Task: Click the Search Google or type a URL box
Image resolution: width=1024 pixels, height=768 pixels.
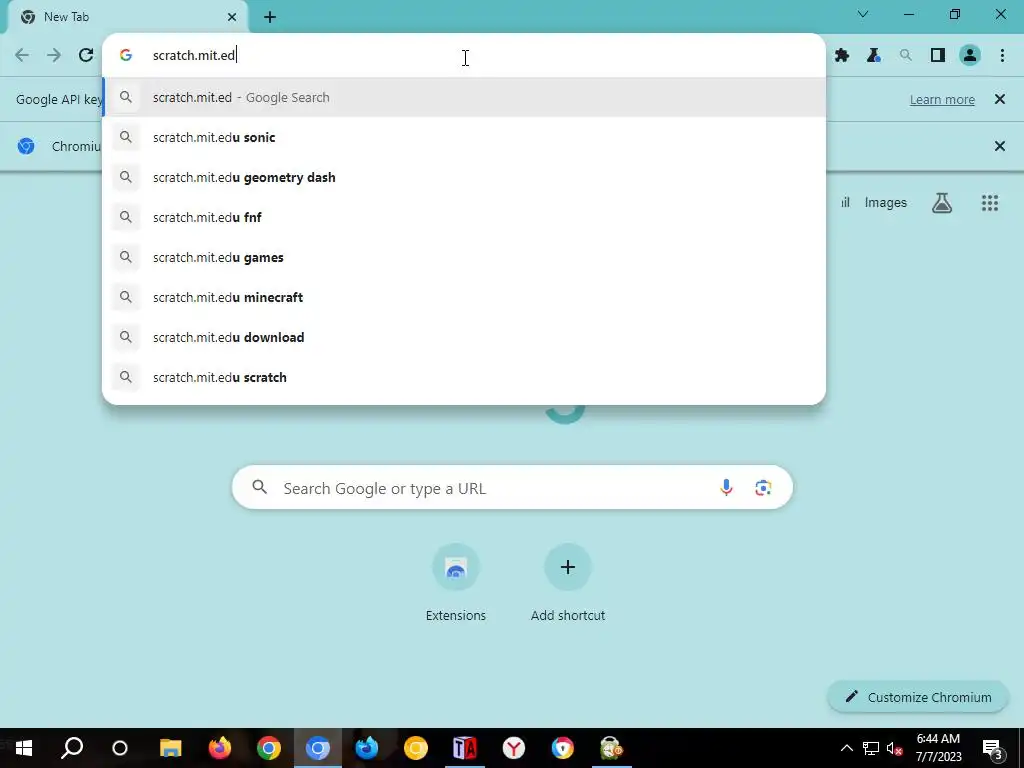Action: (512, 488)
